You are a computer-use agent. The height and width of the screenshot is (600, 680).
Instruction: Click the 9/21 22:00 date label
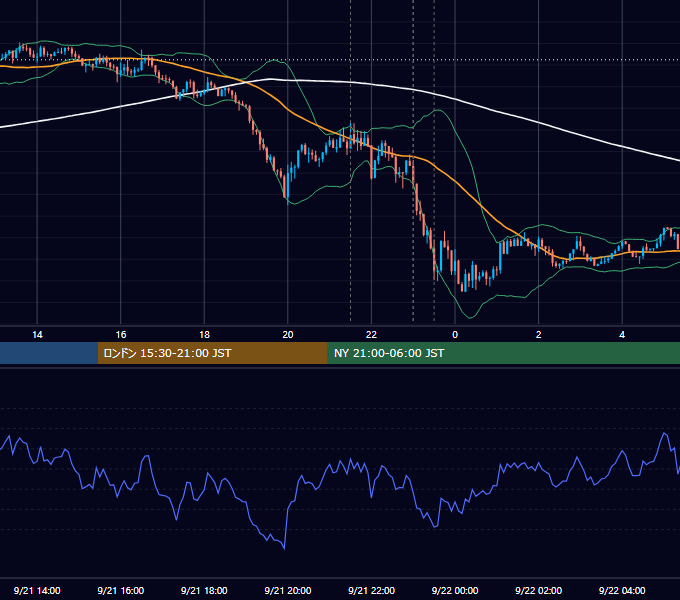(372, 590)
